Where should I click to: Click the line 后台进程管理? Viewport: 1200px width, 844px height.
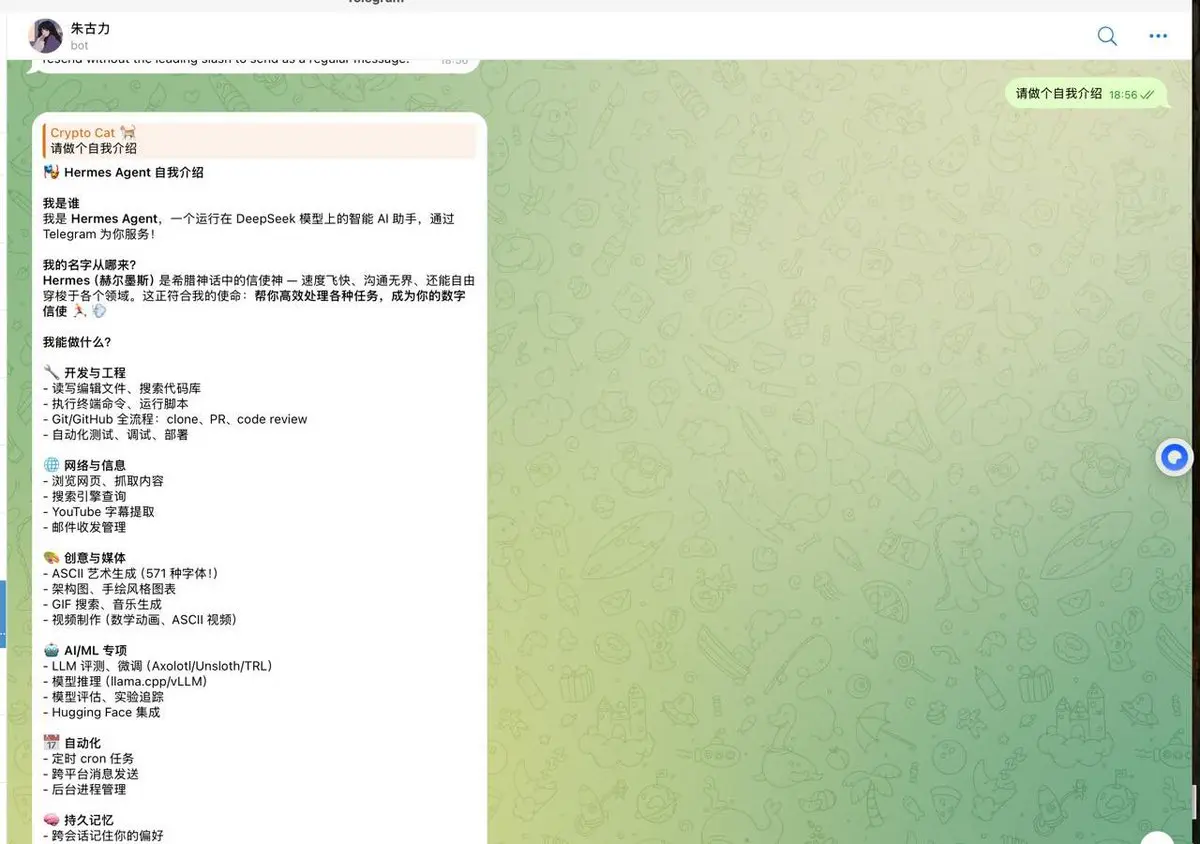(85, 789)
